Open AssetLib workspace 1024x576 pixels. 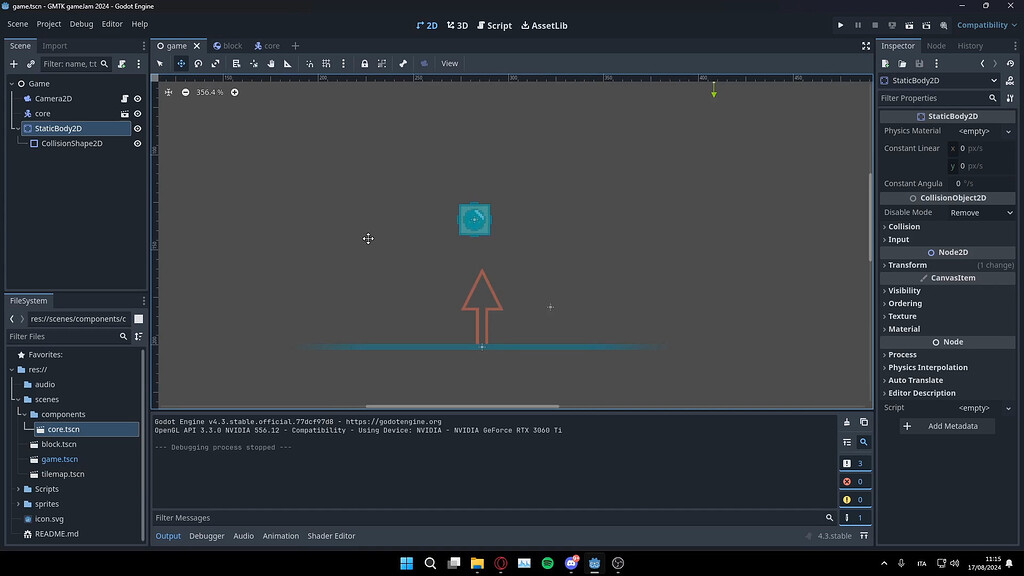pyautogui.click(x=544, y=25)
